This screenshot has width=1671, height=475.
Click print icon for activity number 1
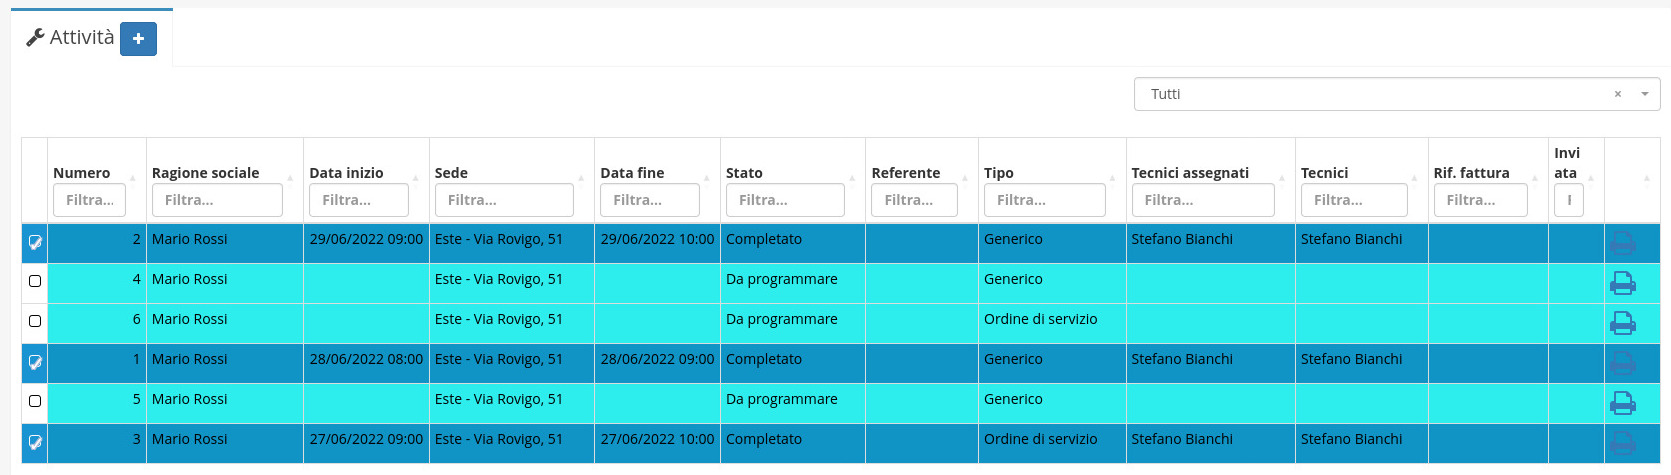[x=1622, y=364]
